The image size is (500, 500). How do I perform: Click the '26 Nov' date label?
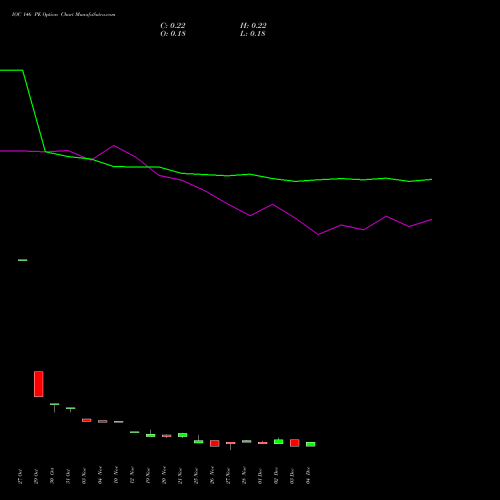pos(212,476)
